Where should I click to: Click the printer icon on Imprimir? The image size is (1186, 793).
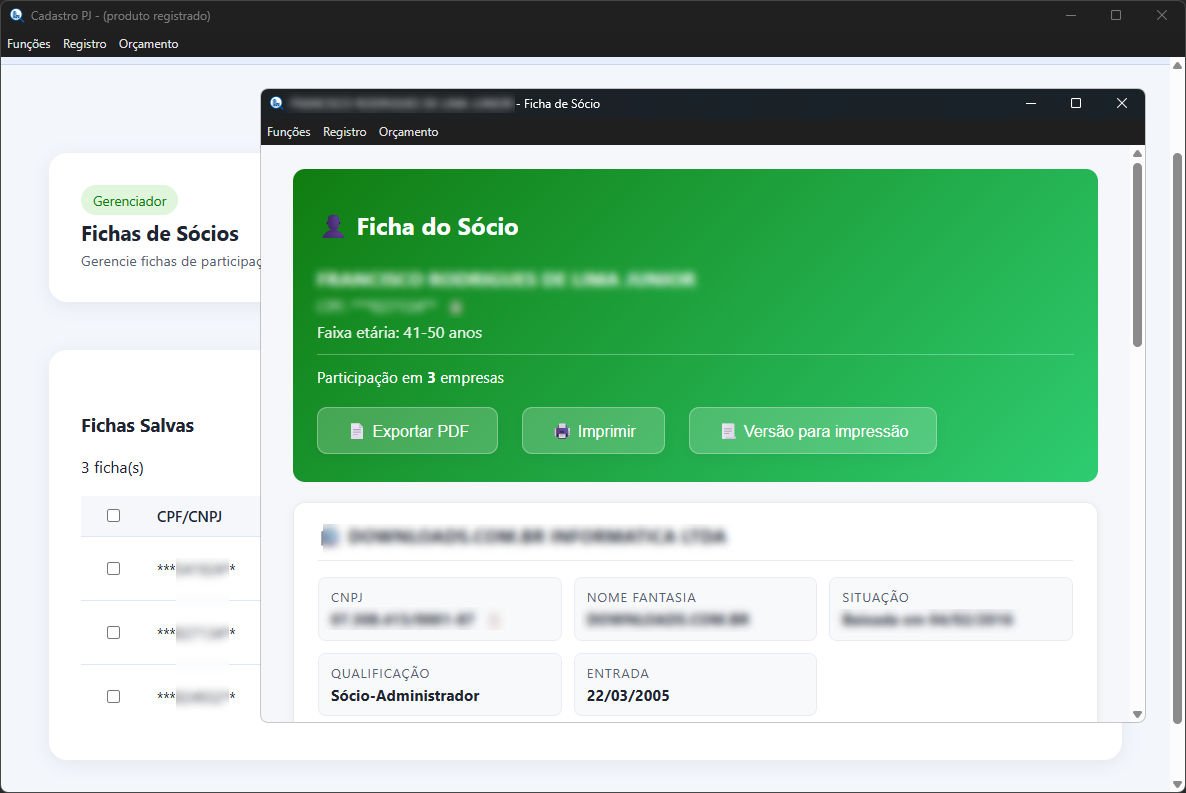562,432
